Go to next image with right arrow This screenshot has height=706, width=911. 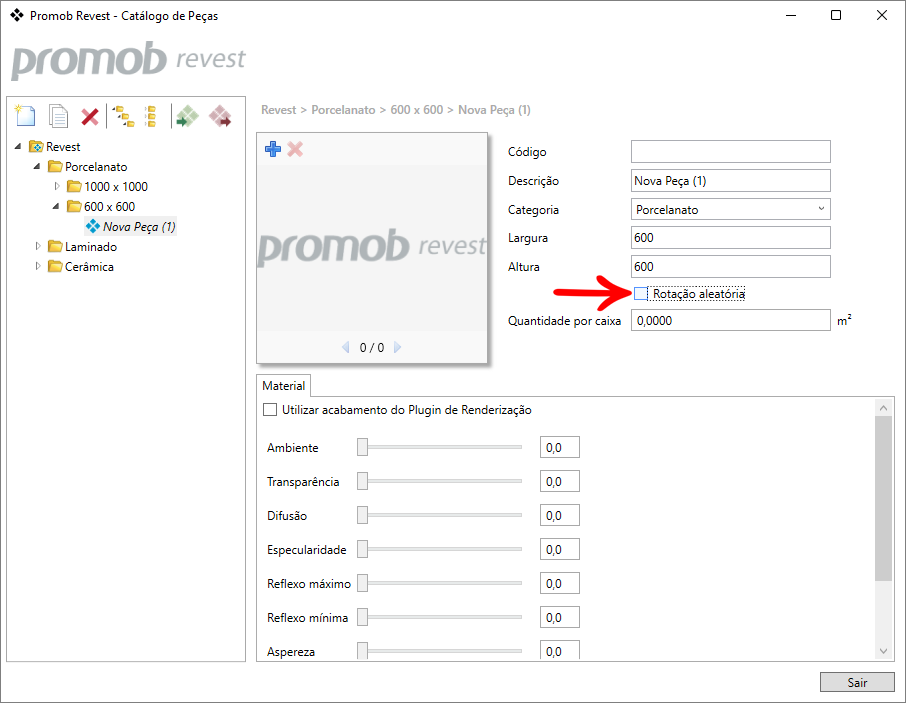coord(398,349)
